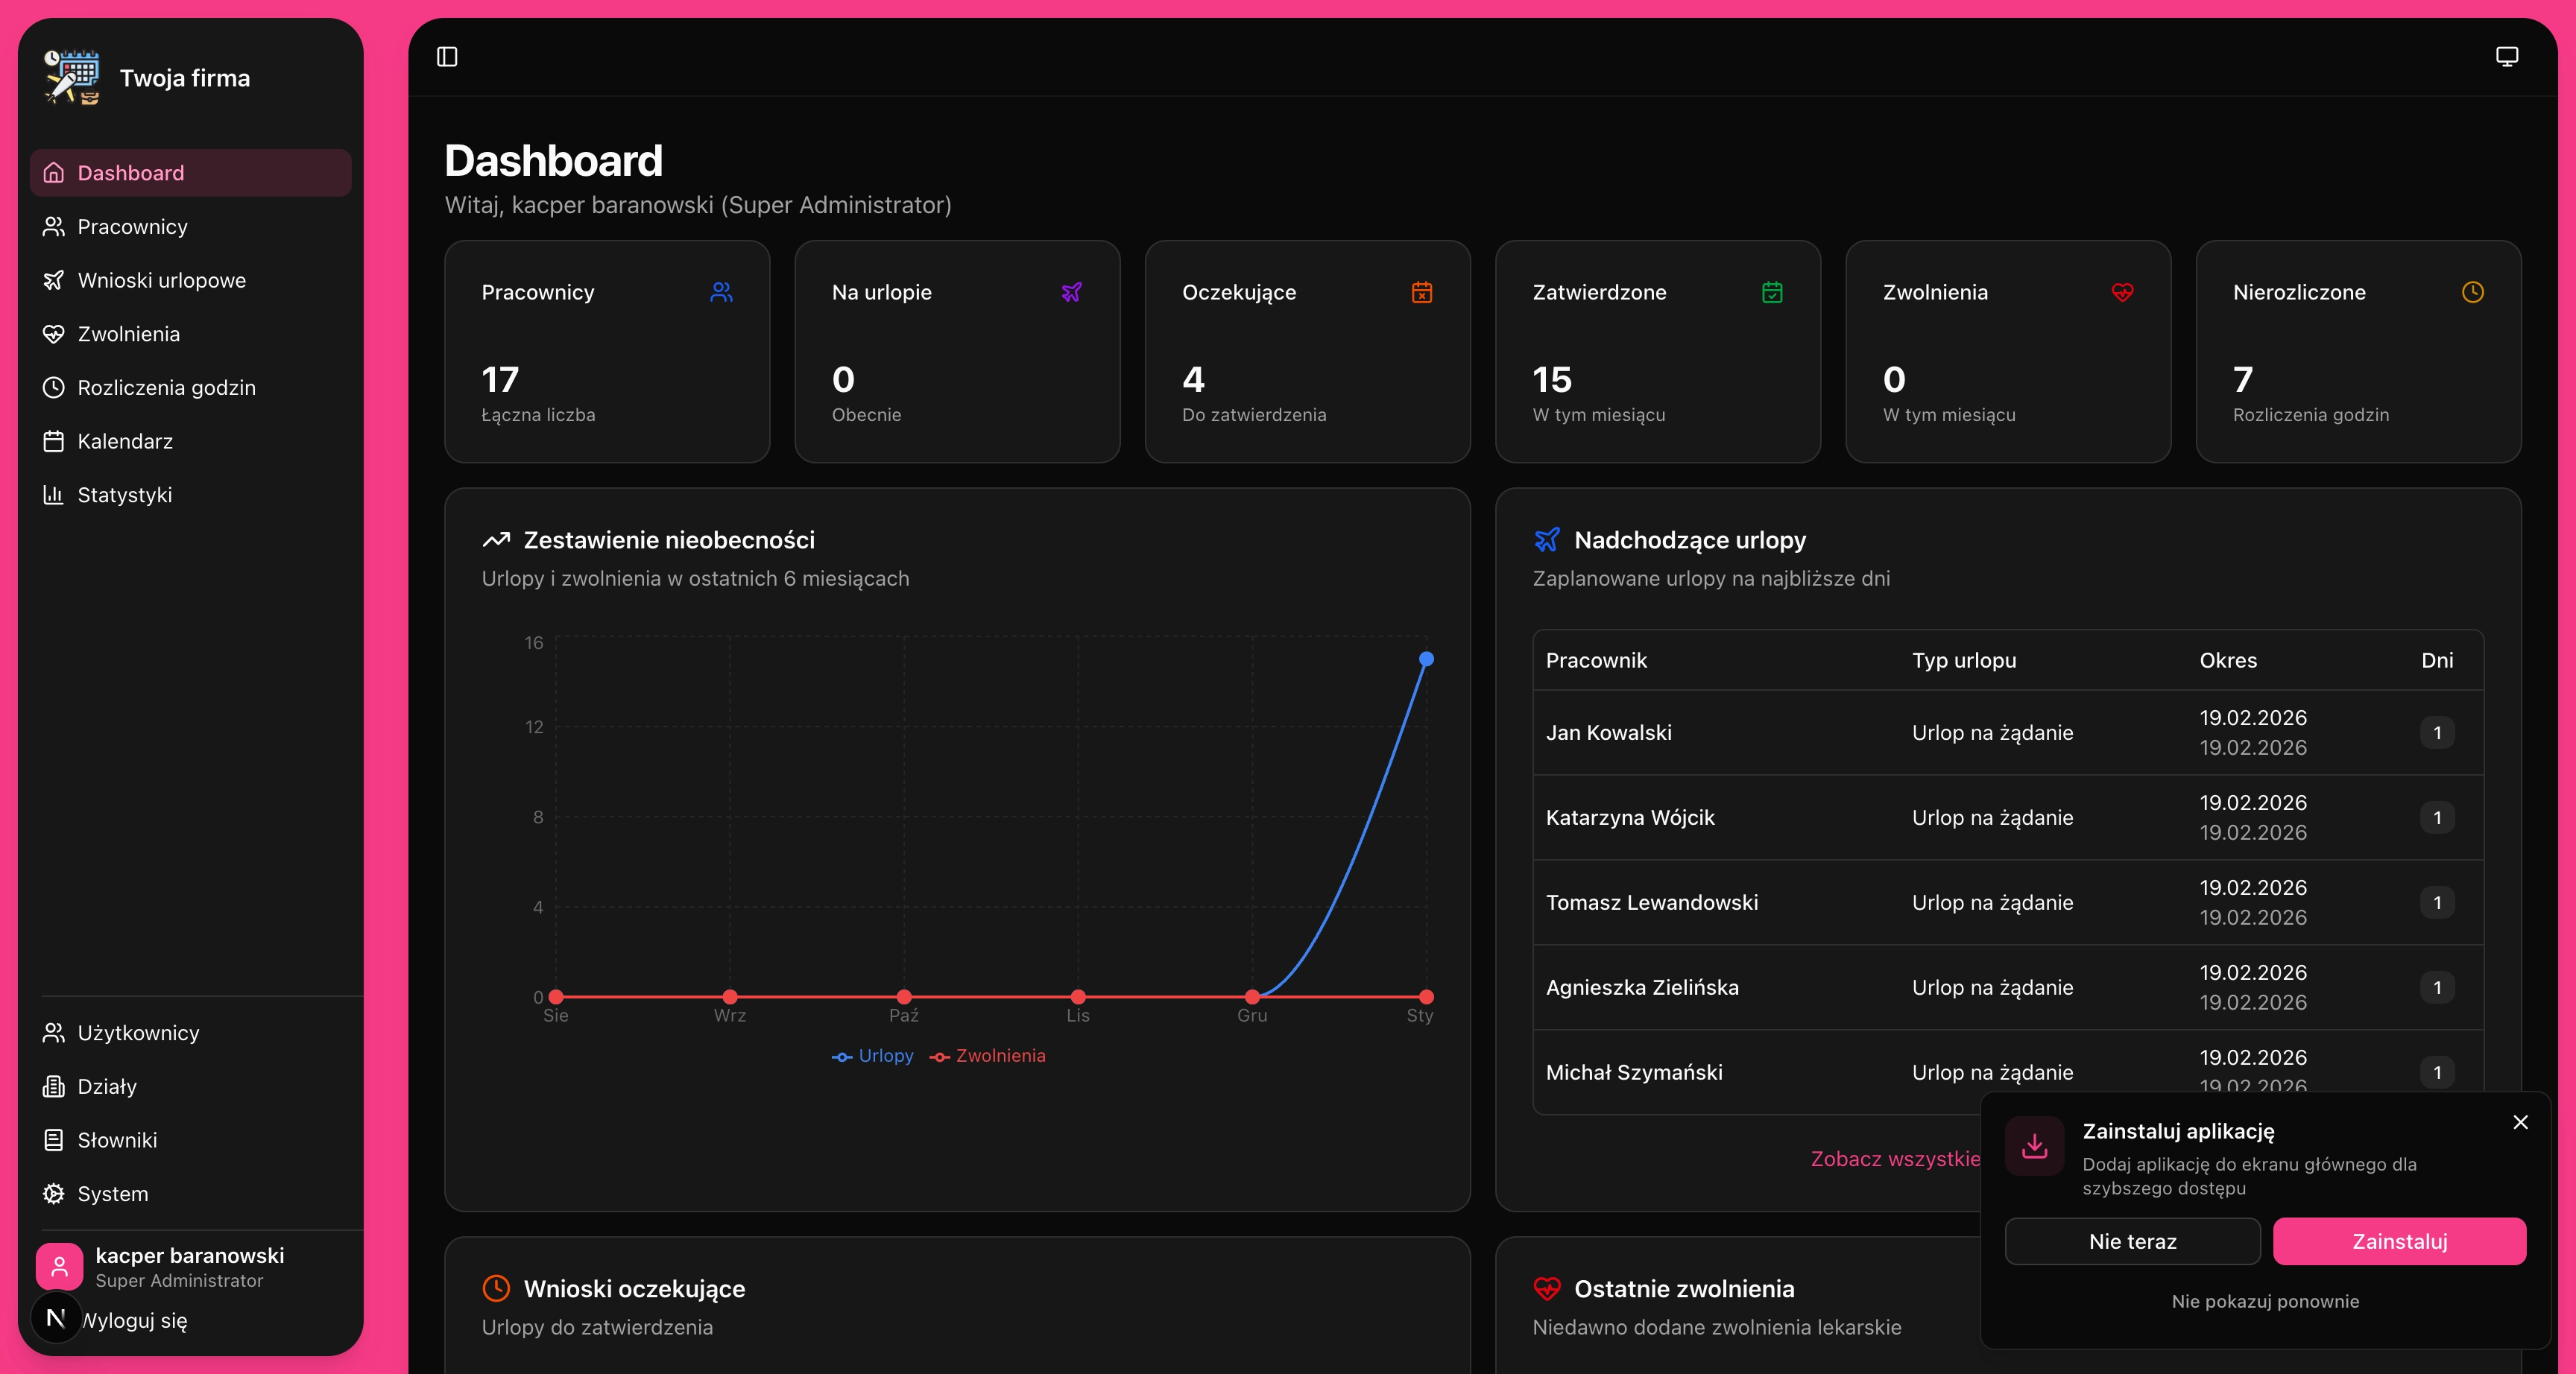
Task: Click the Rozliczenia godzin clock icon
Action: 54,388
